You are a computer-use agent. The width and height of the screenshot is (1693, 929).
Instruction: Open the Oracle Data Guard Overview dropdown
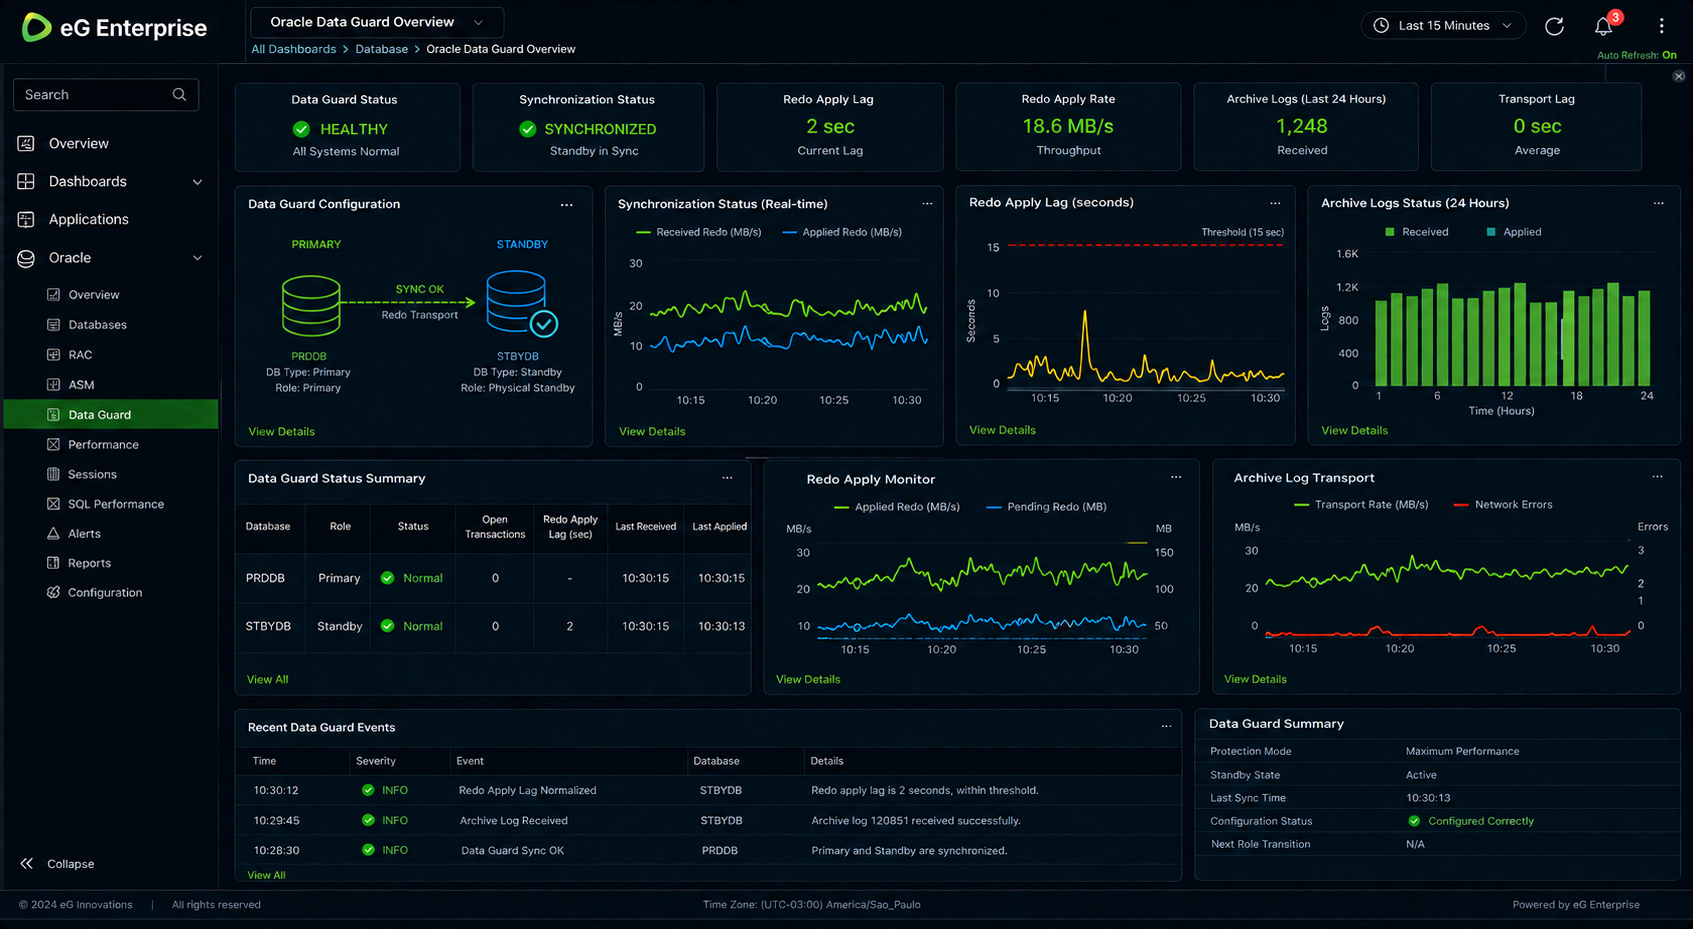[x=377, y=22]
